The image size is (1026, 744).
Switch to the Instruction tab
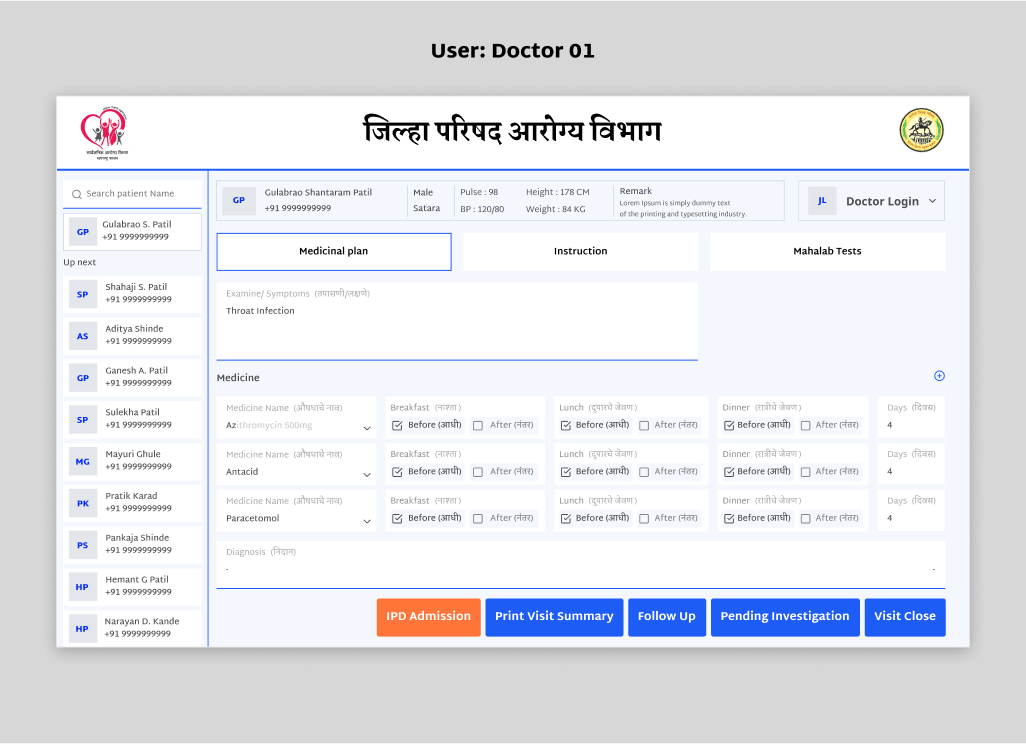[580, 252]
